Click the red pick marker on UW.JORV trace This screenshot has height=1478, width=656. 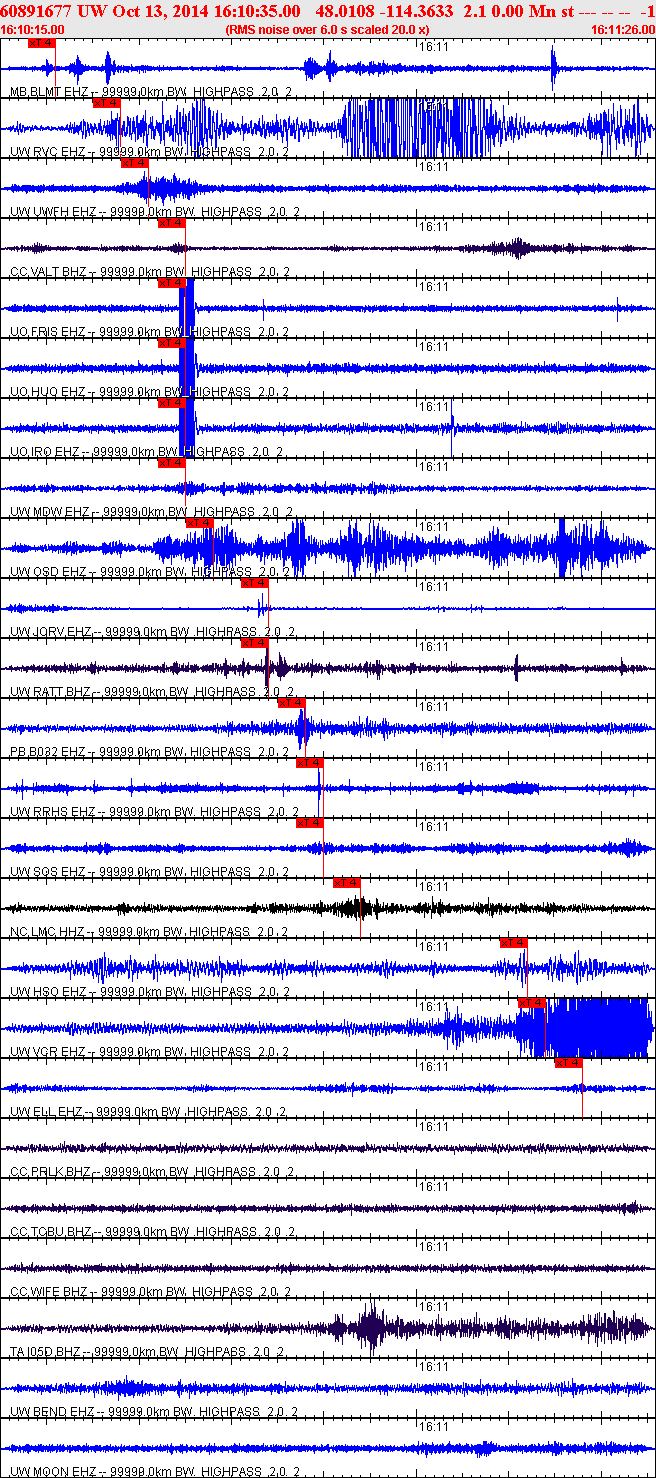pos(255,583)
